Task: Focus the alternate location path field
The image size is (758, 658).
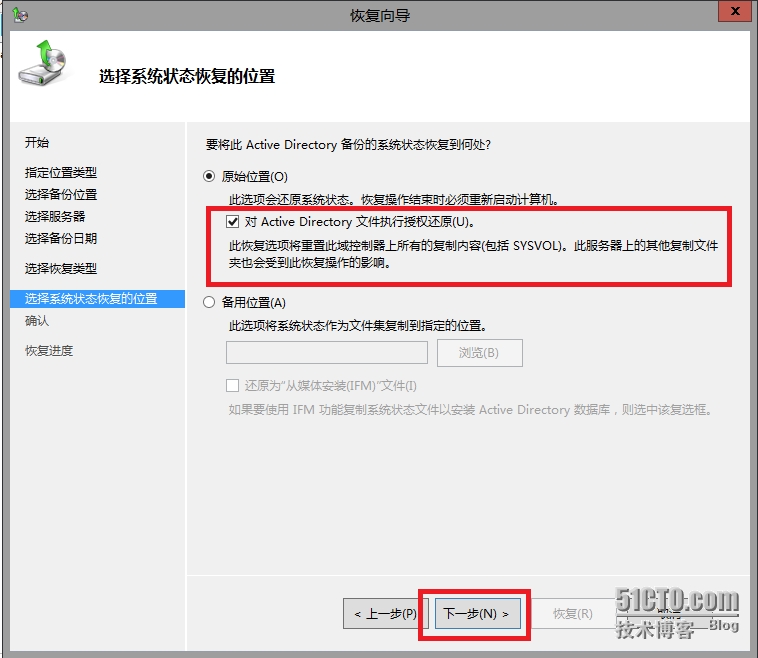Action: coord(327,352)
